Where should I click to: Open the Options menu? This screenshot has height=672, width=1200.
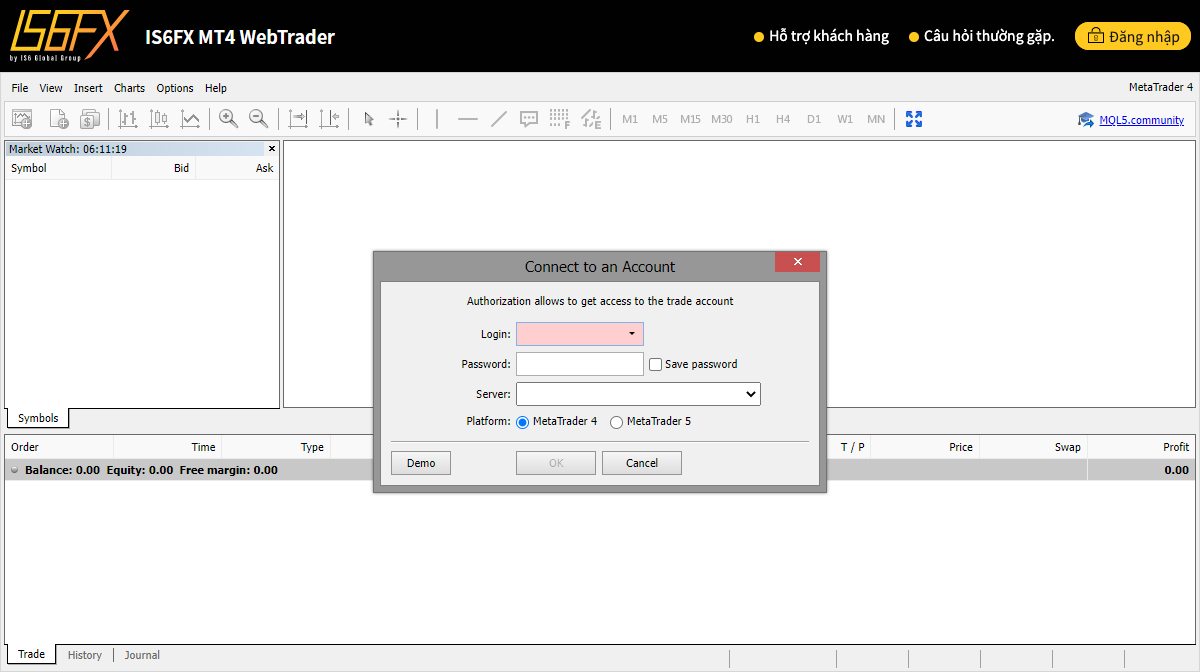point(175,88)
